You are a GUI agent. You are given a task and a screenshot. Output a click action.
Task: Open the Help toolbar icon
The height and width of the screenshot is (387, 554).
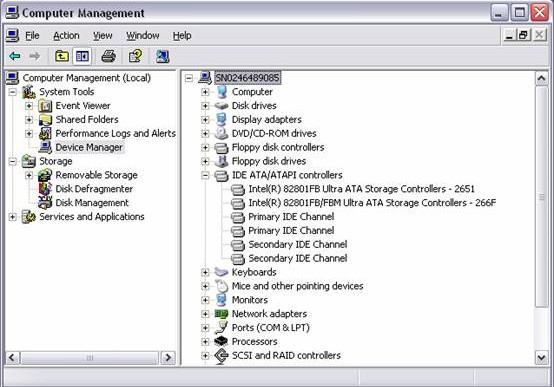(x=135, y=56)
